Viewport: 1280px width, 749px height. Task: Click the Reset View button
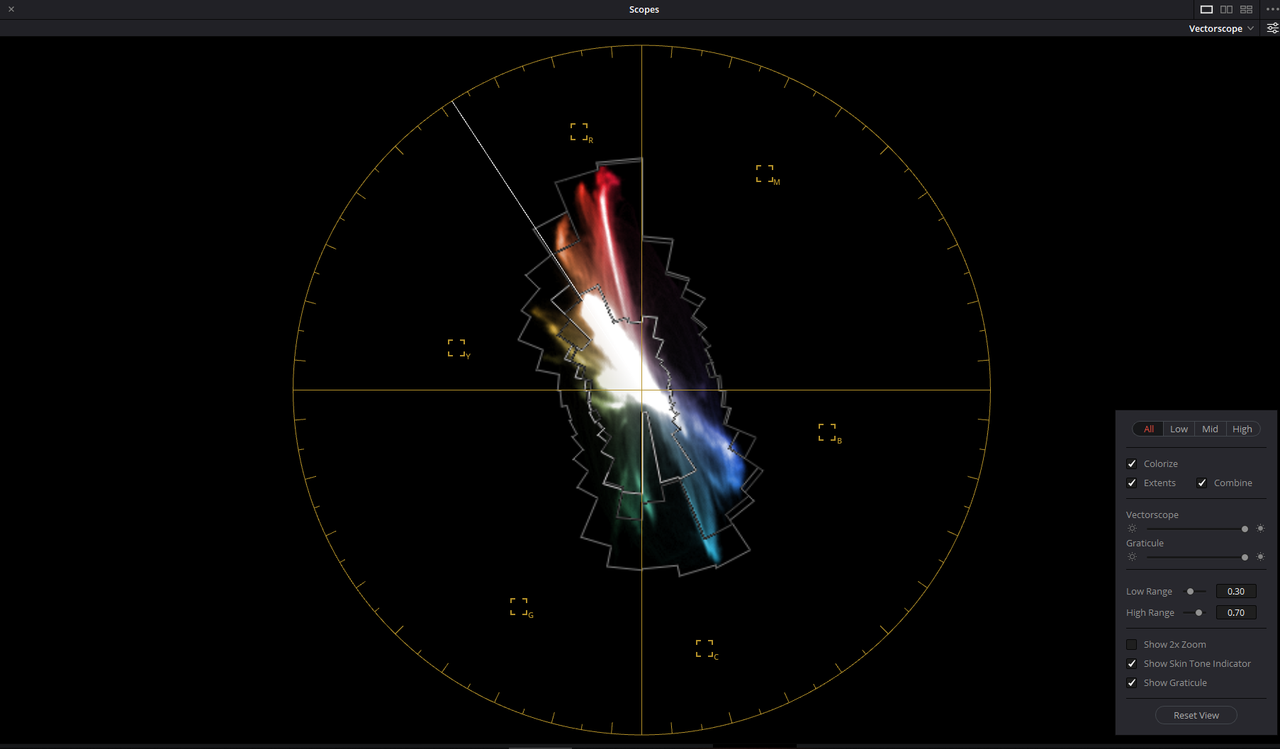click(1196, 715)
